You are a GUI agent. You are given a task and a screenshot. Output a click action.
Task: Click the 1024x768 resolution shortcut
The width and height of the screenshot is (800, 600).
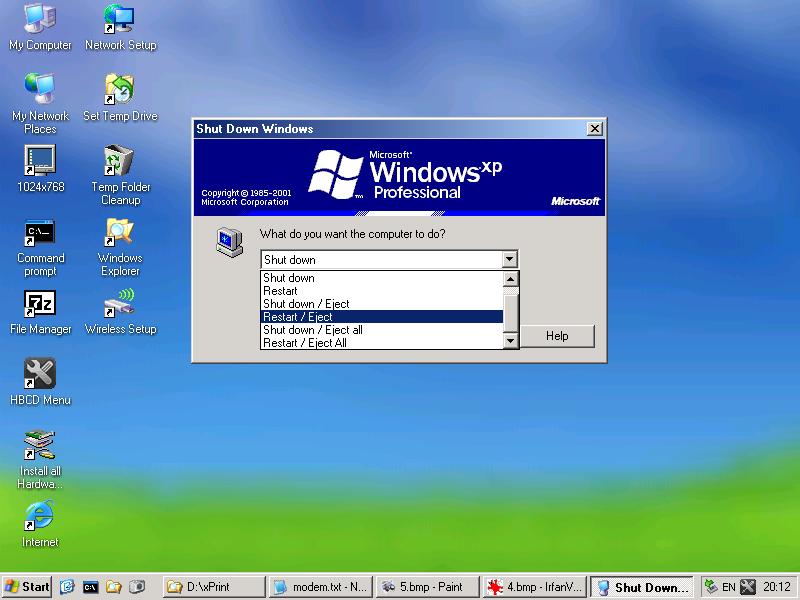[40, 168]
